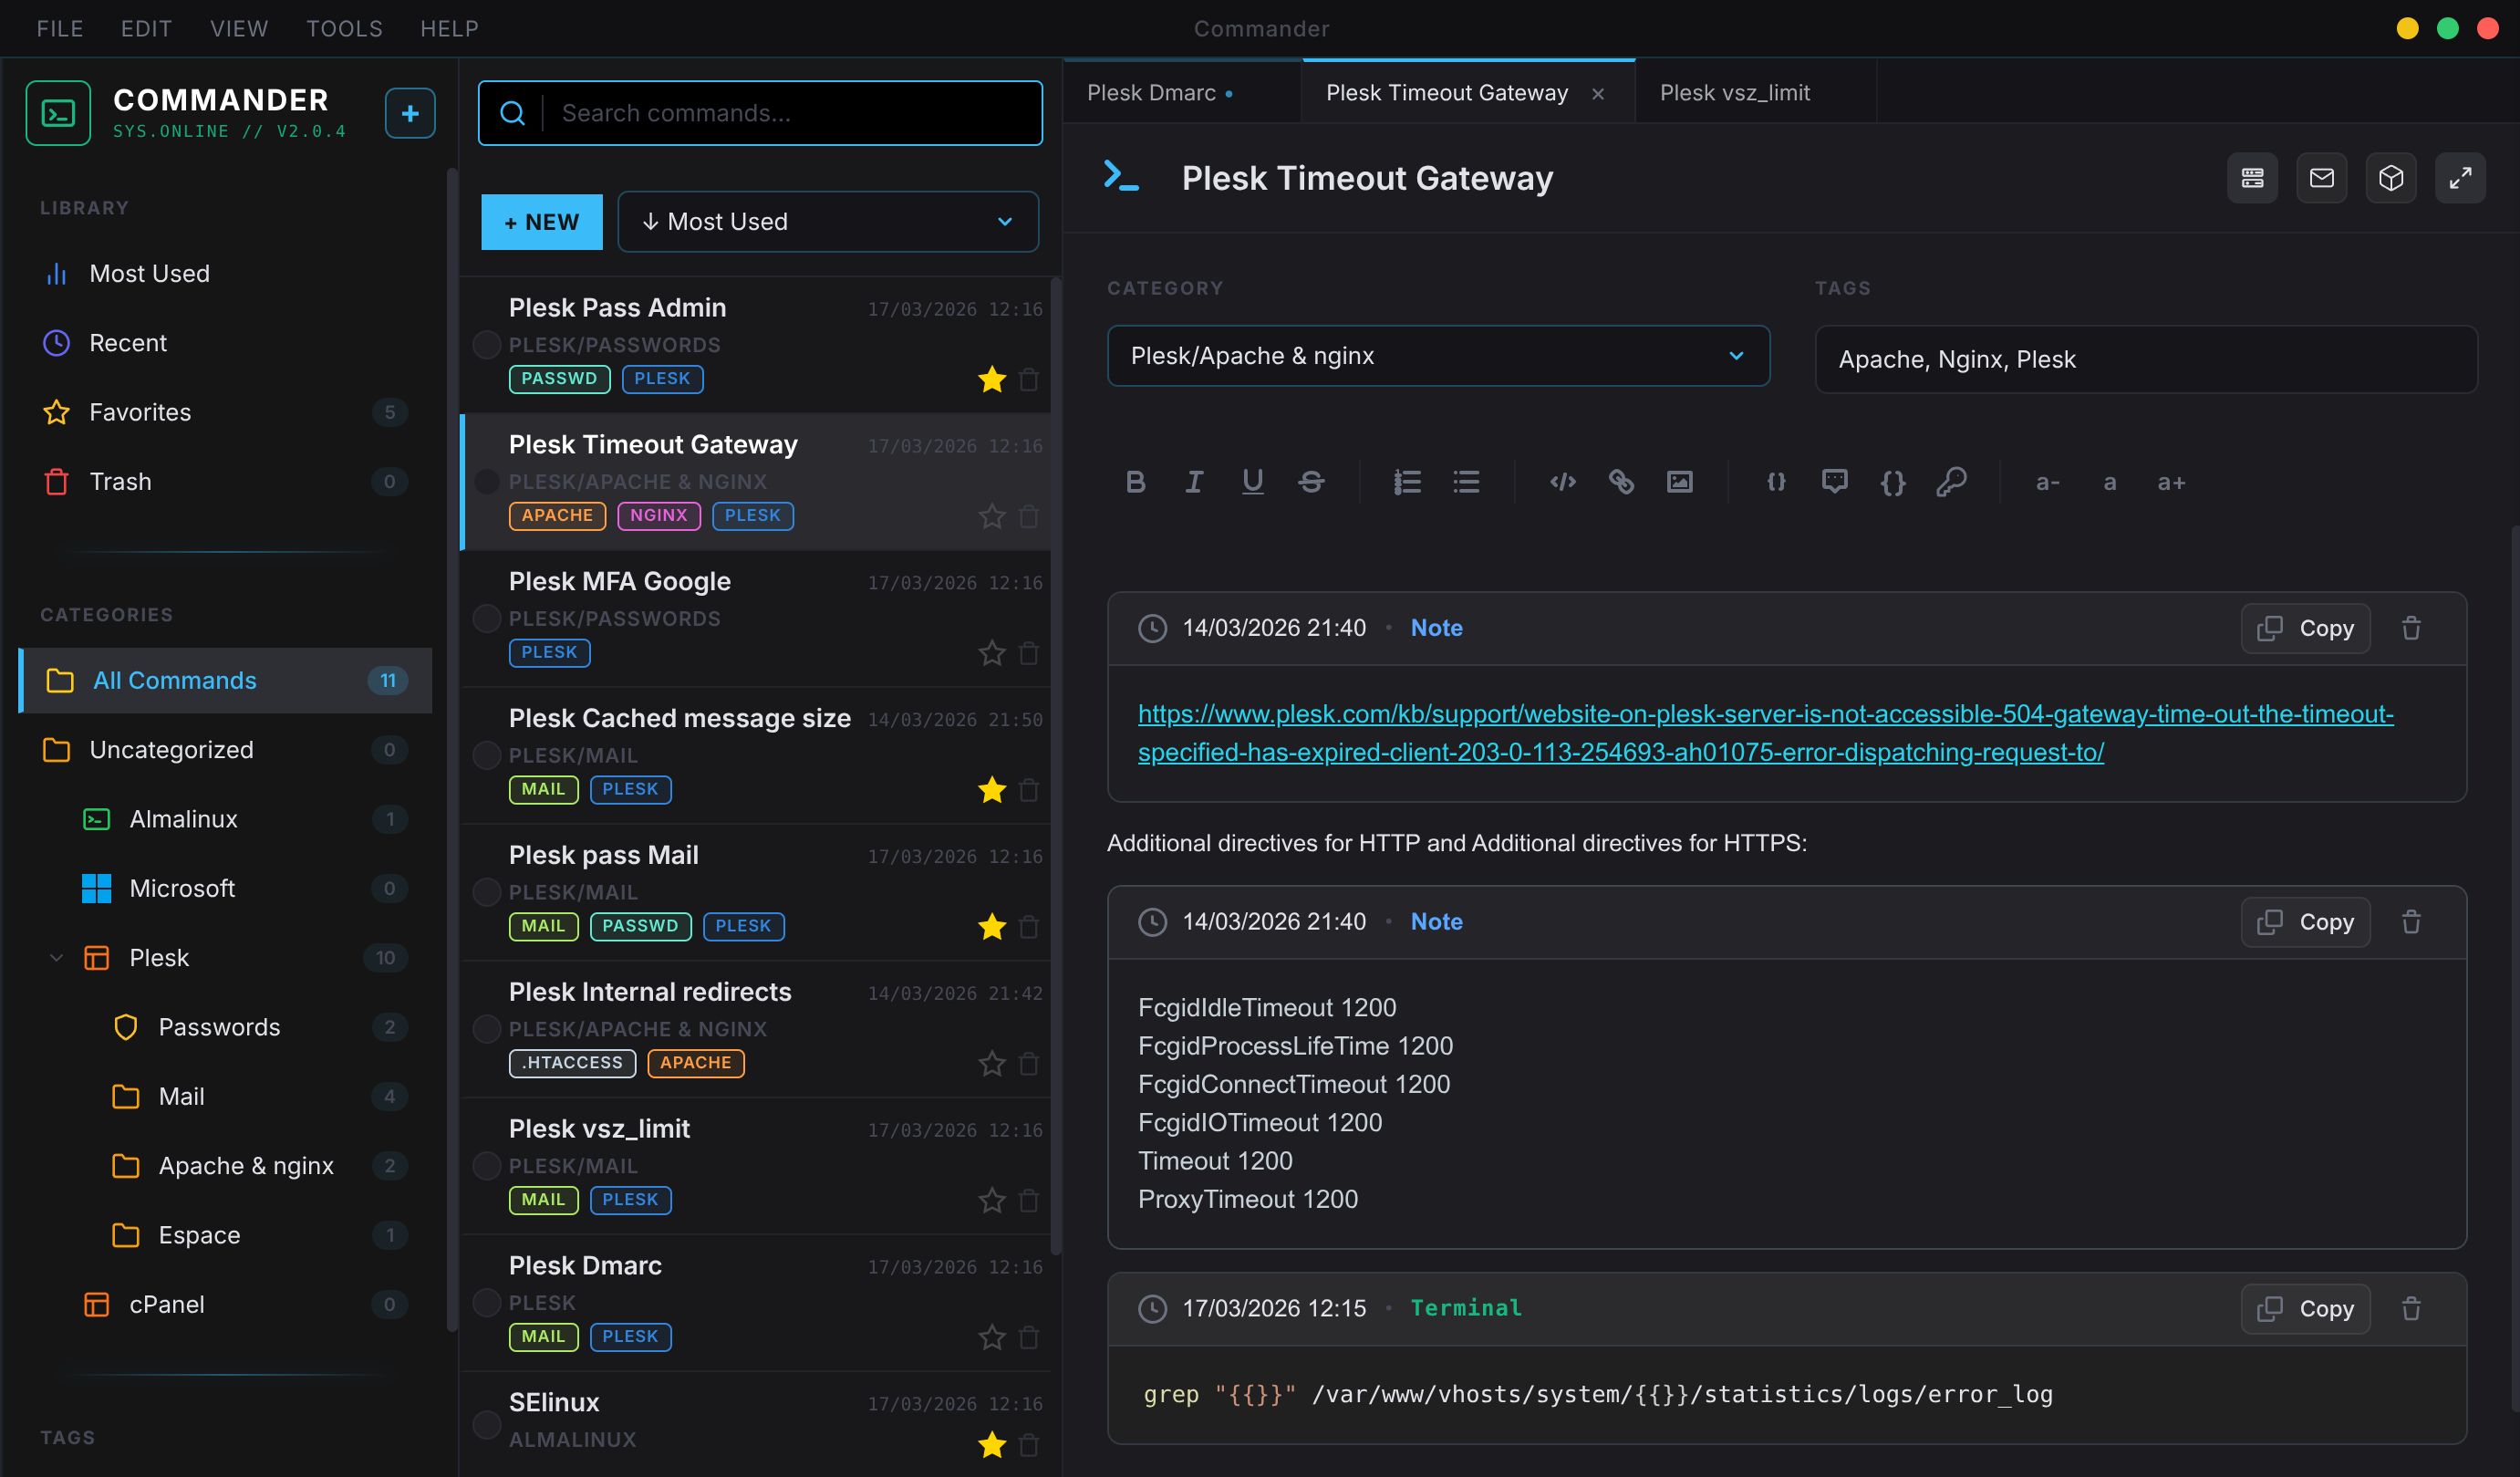Decrease font size with a-
The width and height of the screenshot is (2520, 1477).
(x=2047, y=483)
